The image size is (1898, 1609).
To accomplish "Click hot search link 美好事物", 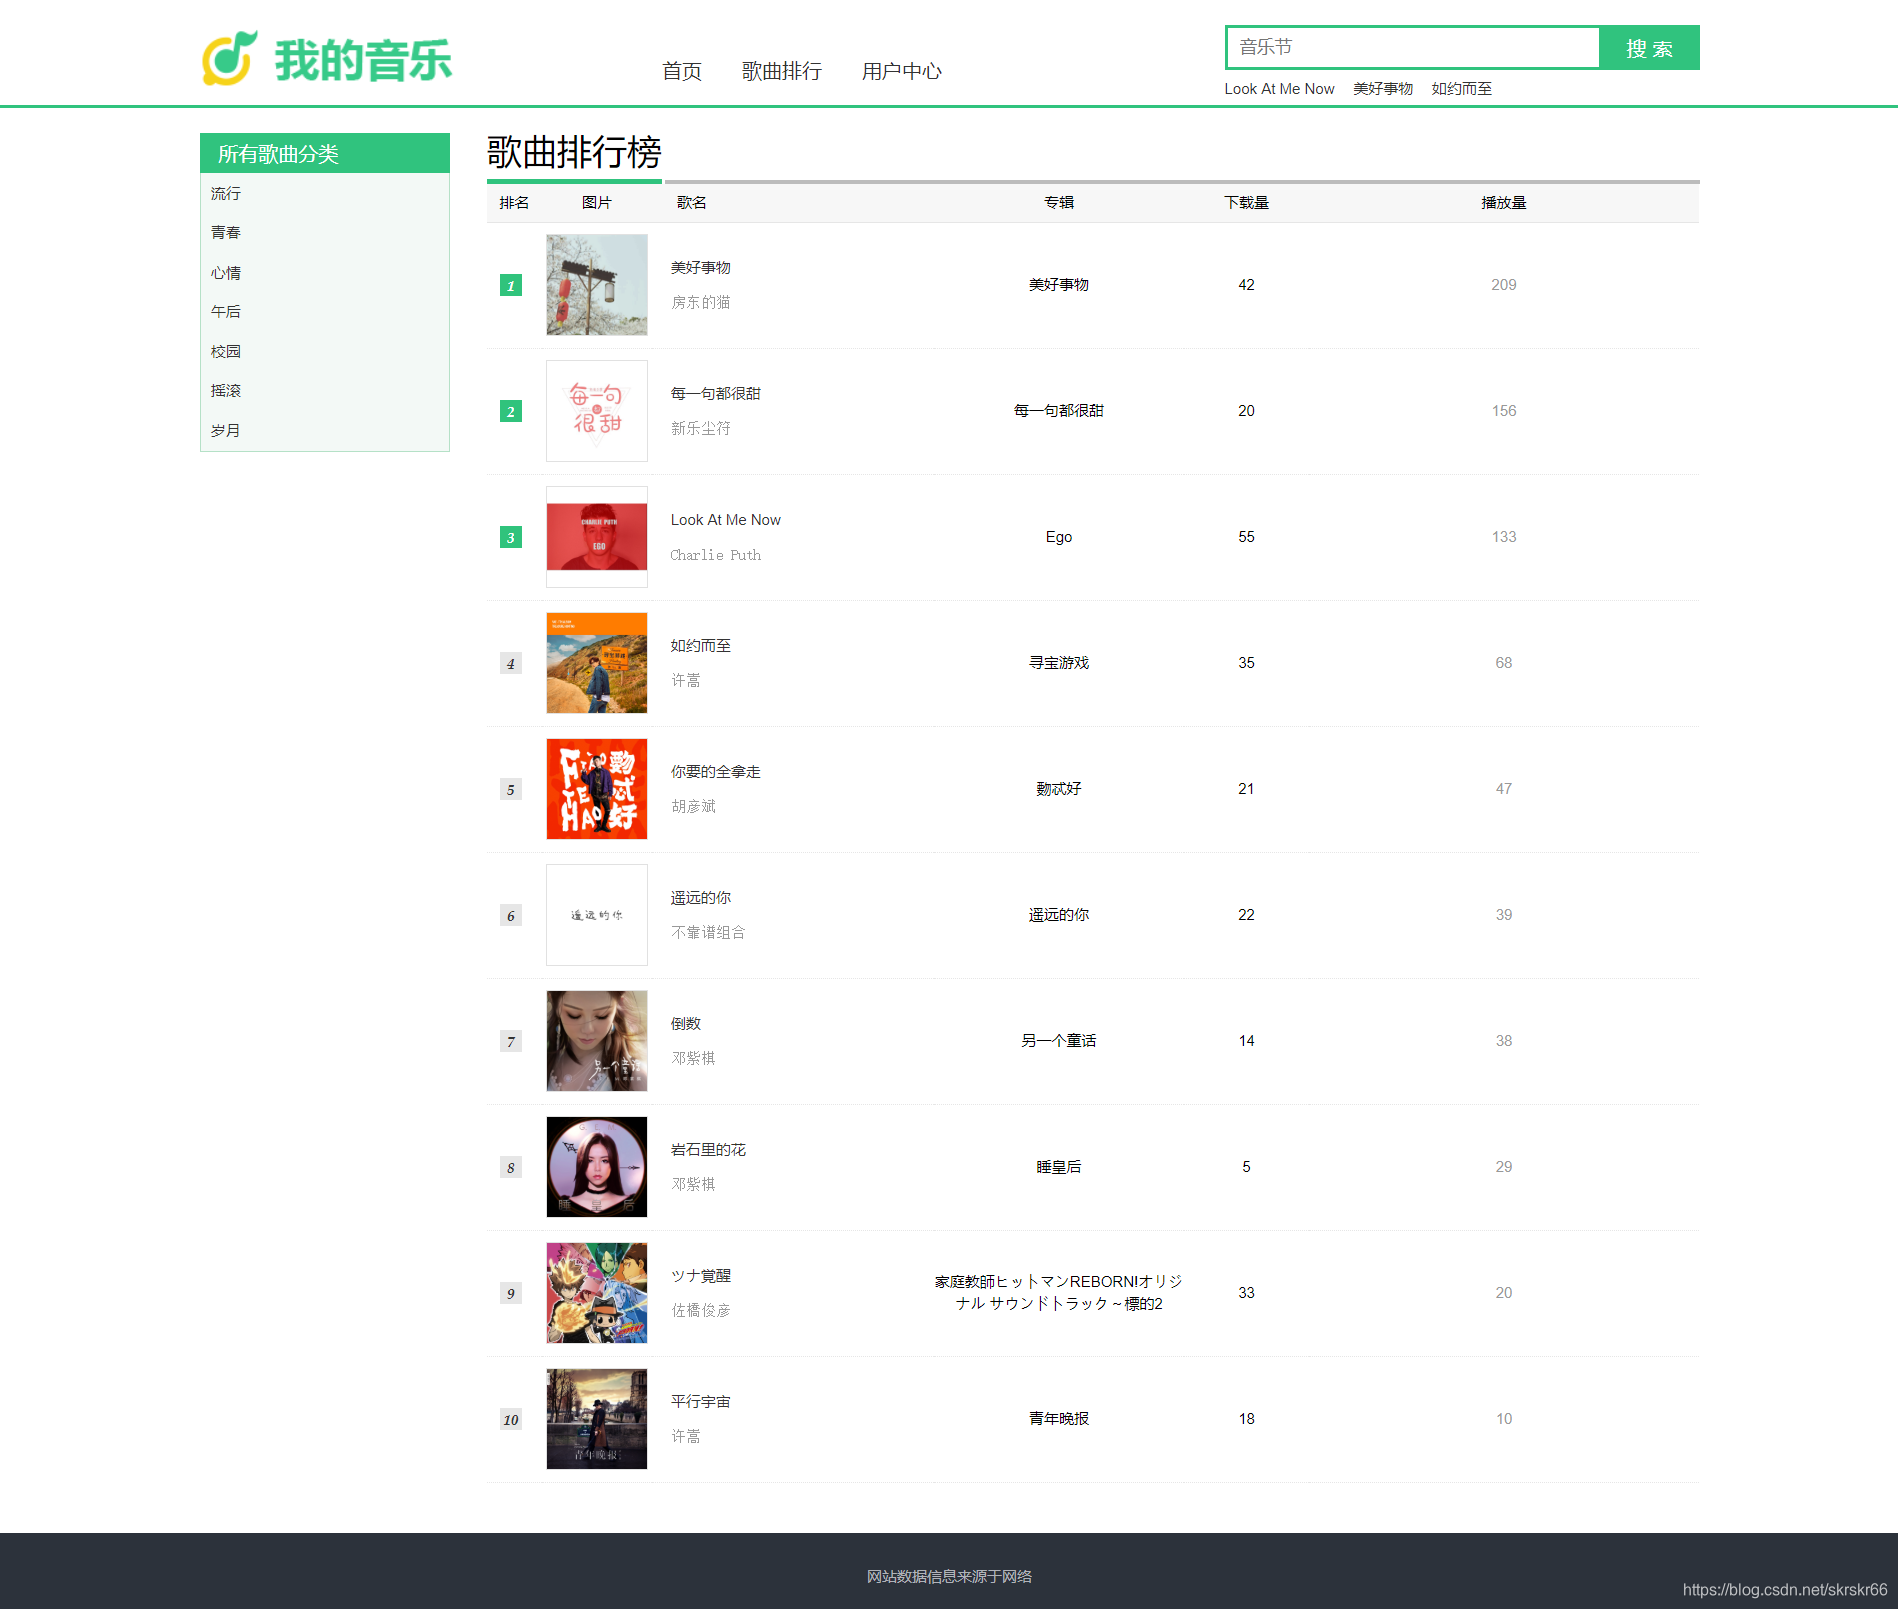I will [1383, 89].
